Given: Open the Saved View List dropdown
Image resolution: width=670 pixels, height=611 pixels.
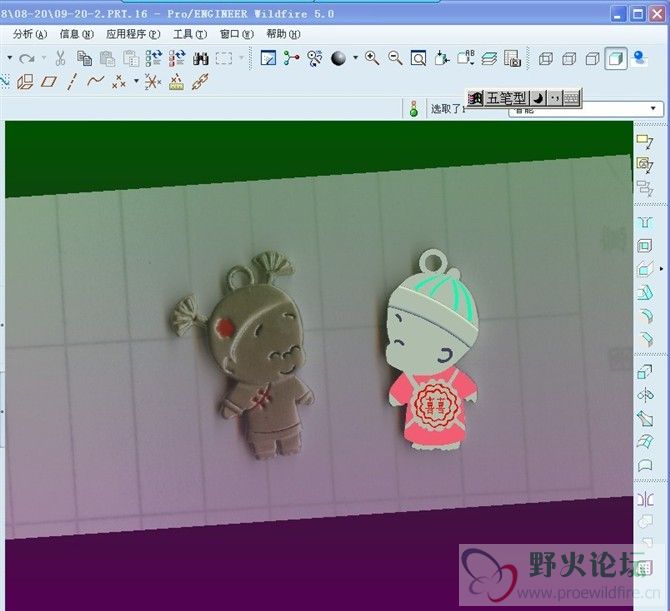Looking at the screenshot, I should coord(465,58).
